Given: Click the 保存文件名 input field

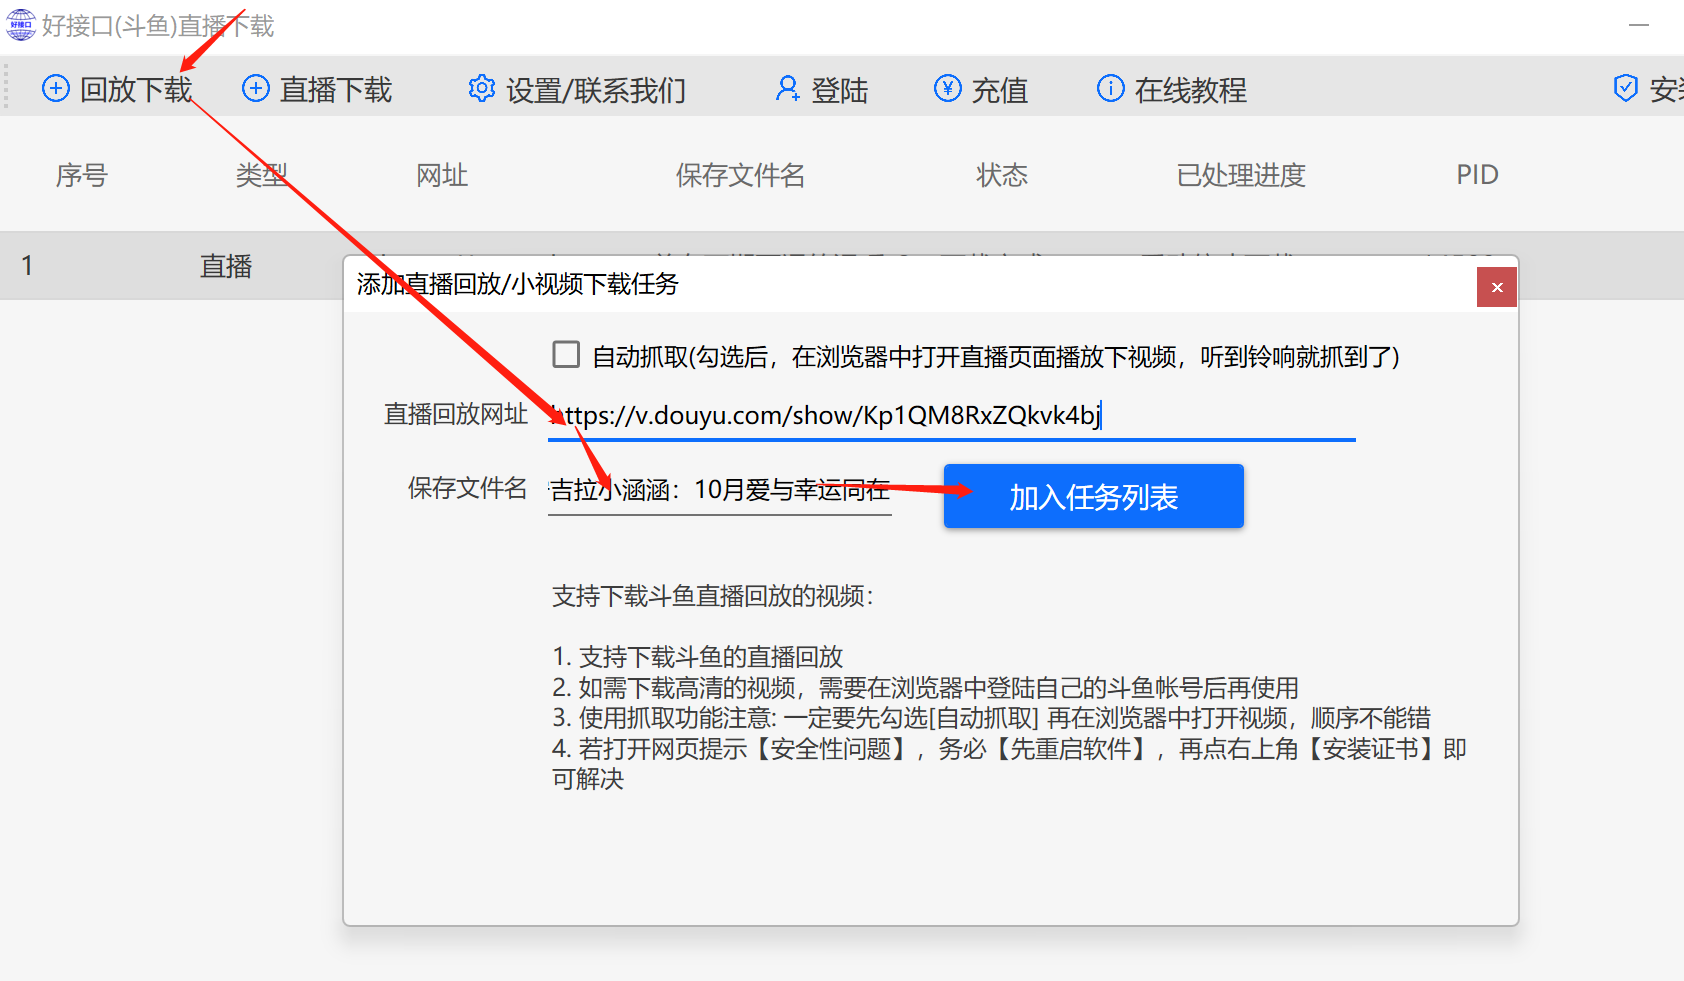Looking at the screenshot, I should 719,490.
